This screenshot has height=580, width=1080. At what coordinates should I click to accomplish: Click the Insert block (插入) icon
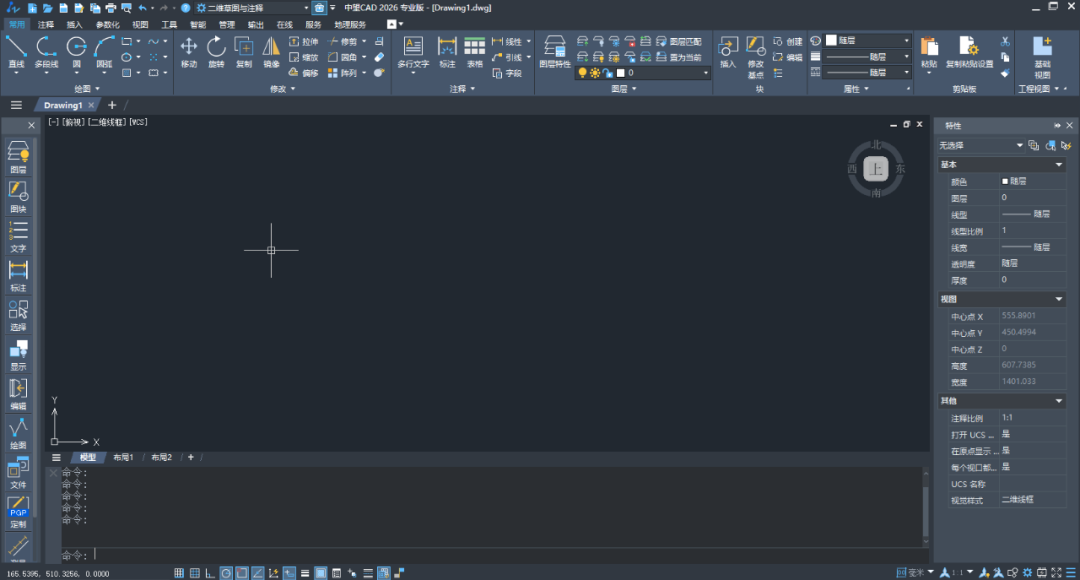point(727,51)
